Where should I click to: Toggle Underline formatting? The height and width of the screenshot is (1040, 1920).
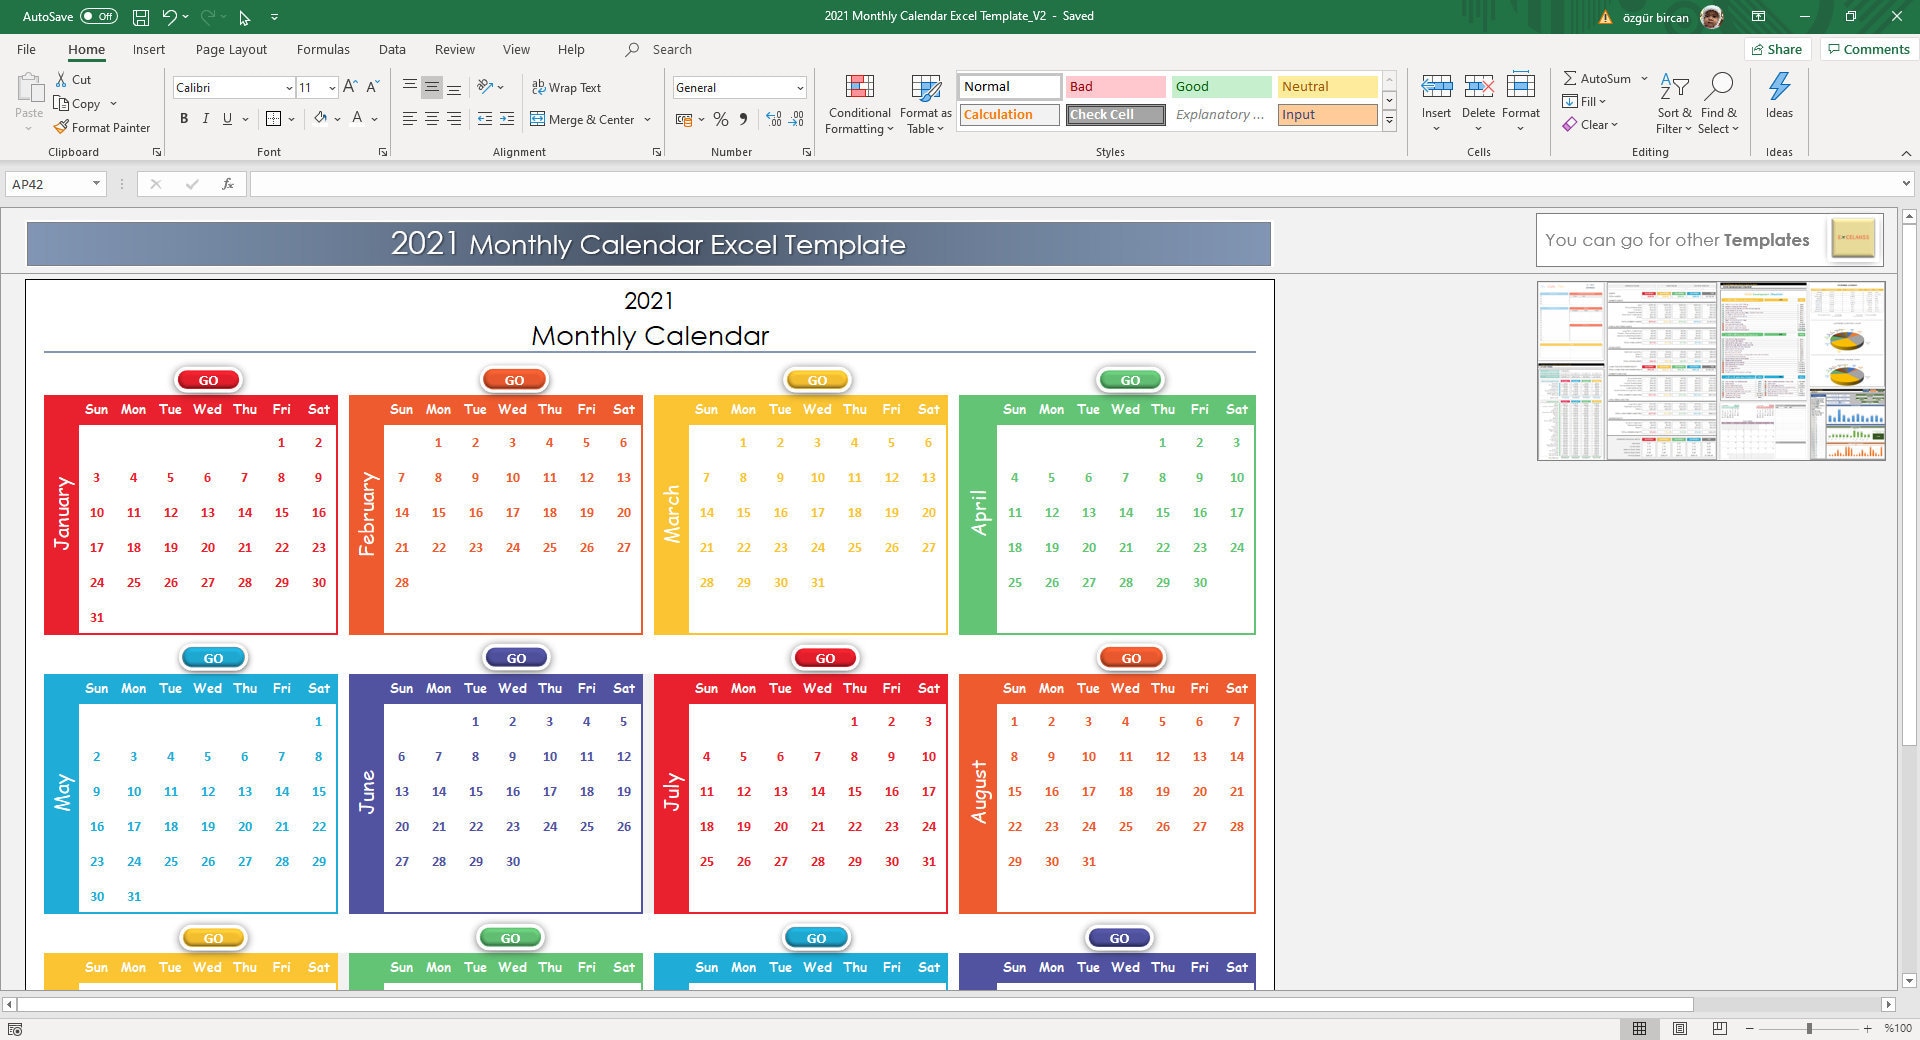coord(228,118)
